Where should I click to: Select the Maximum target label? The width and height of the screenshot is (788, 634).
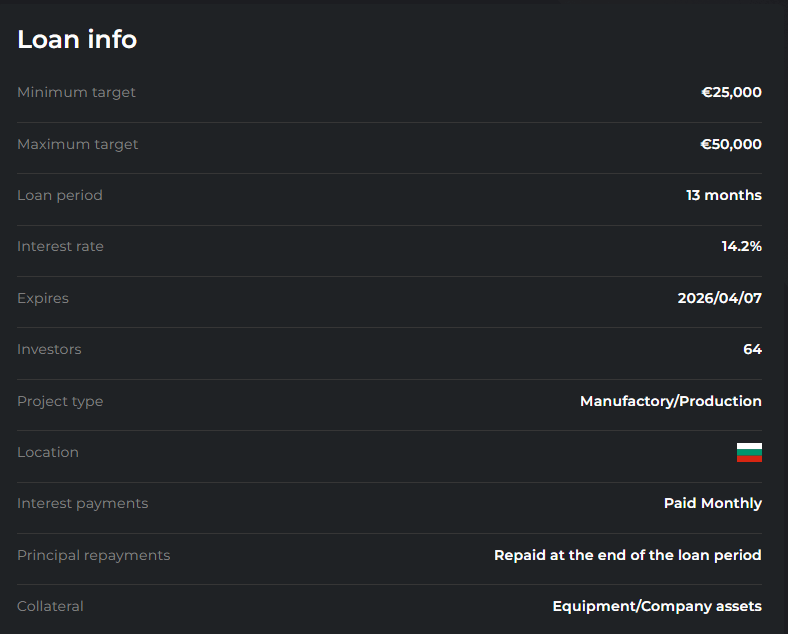(x=78, y=144)
